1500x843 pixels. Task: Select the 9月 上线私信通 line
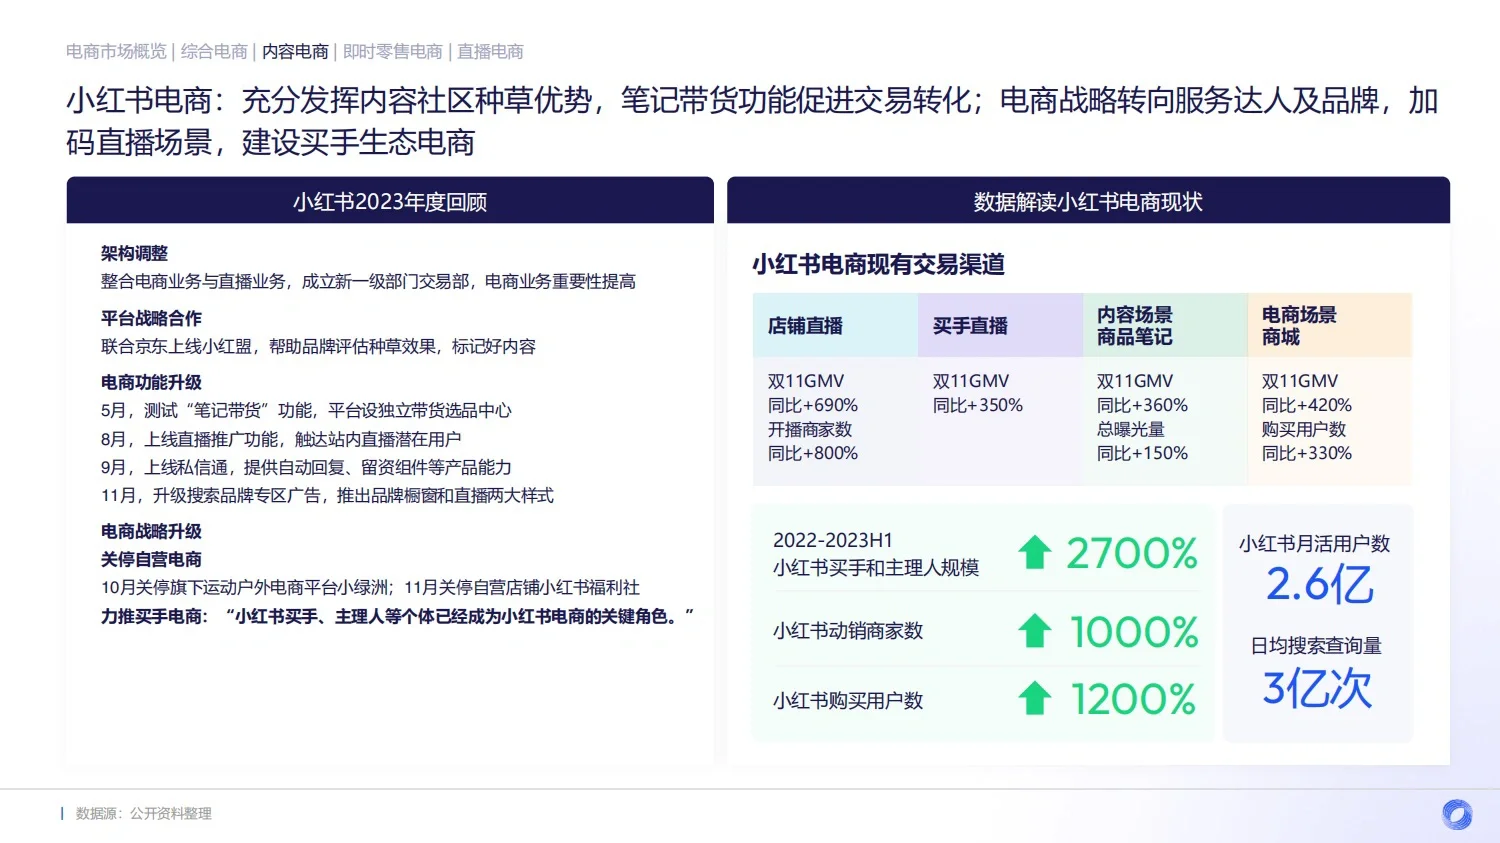click(306, 468)
